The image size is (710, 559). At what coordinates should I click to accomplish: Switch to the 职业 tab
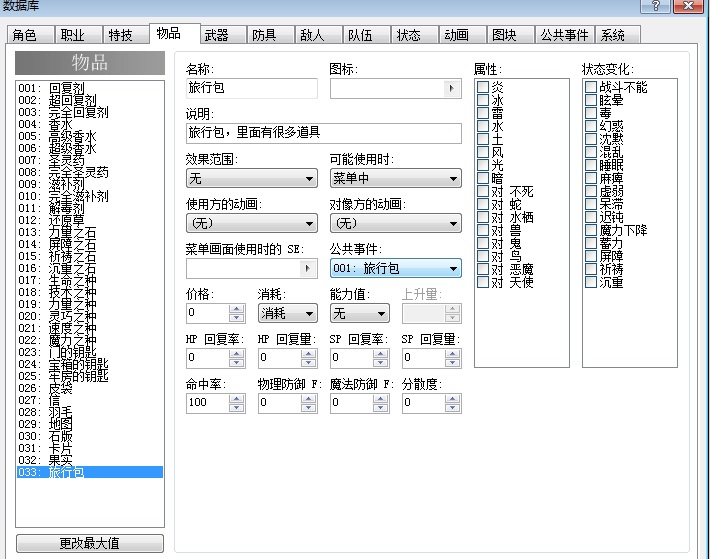click(78, 35)
